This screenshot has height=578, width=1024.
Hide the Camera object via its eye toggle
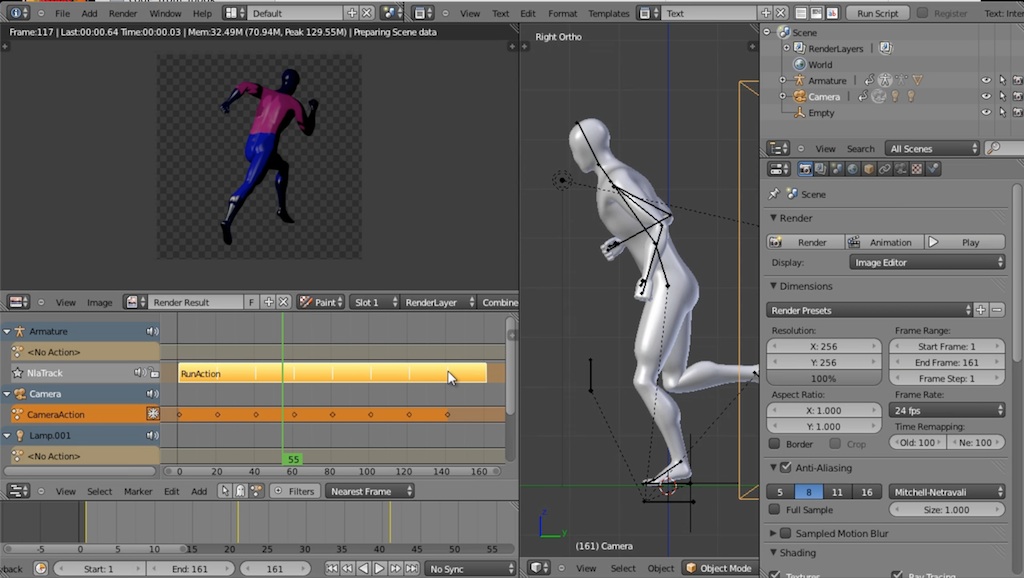[986, 96]
